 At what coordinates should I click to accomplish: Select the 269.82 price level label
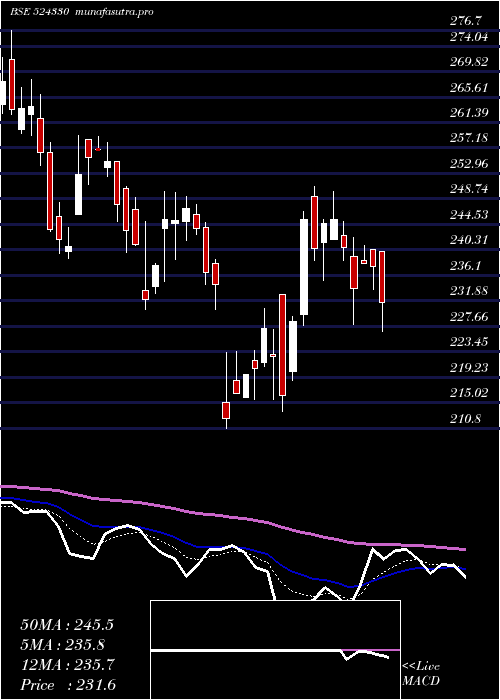[468, 62]
